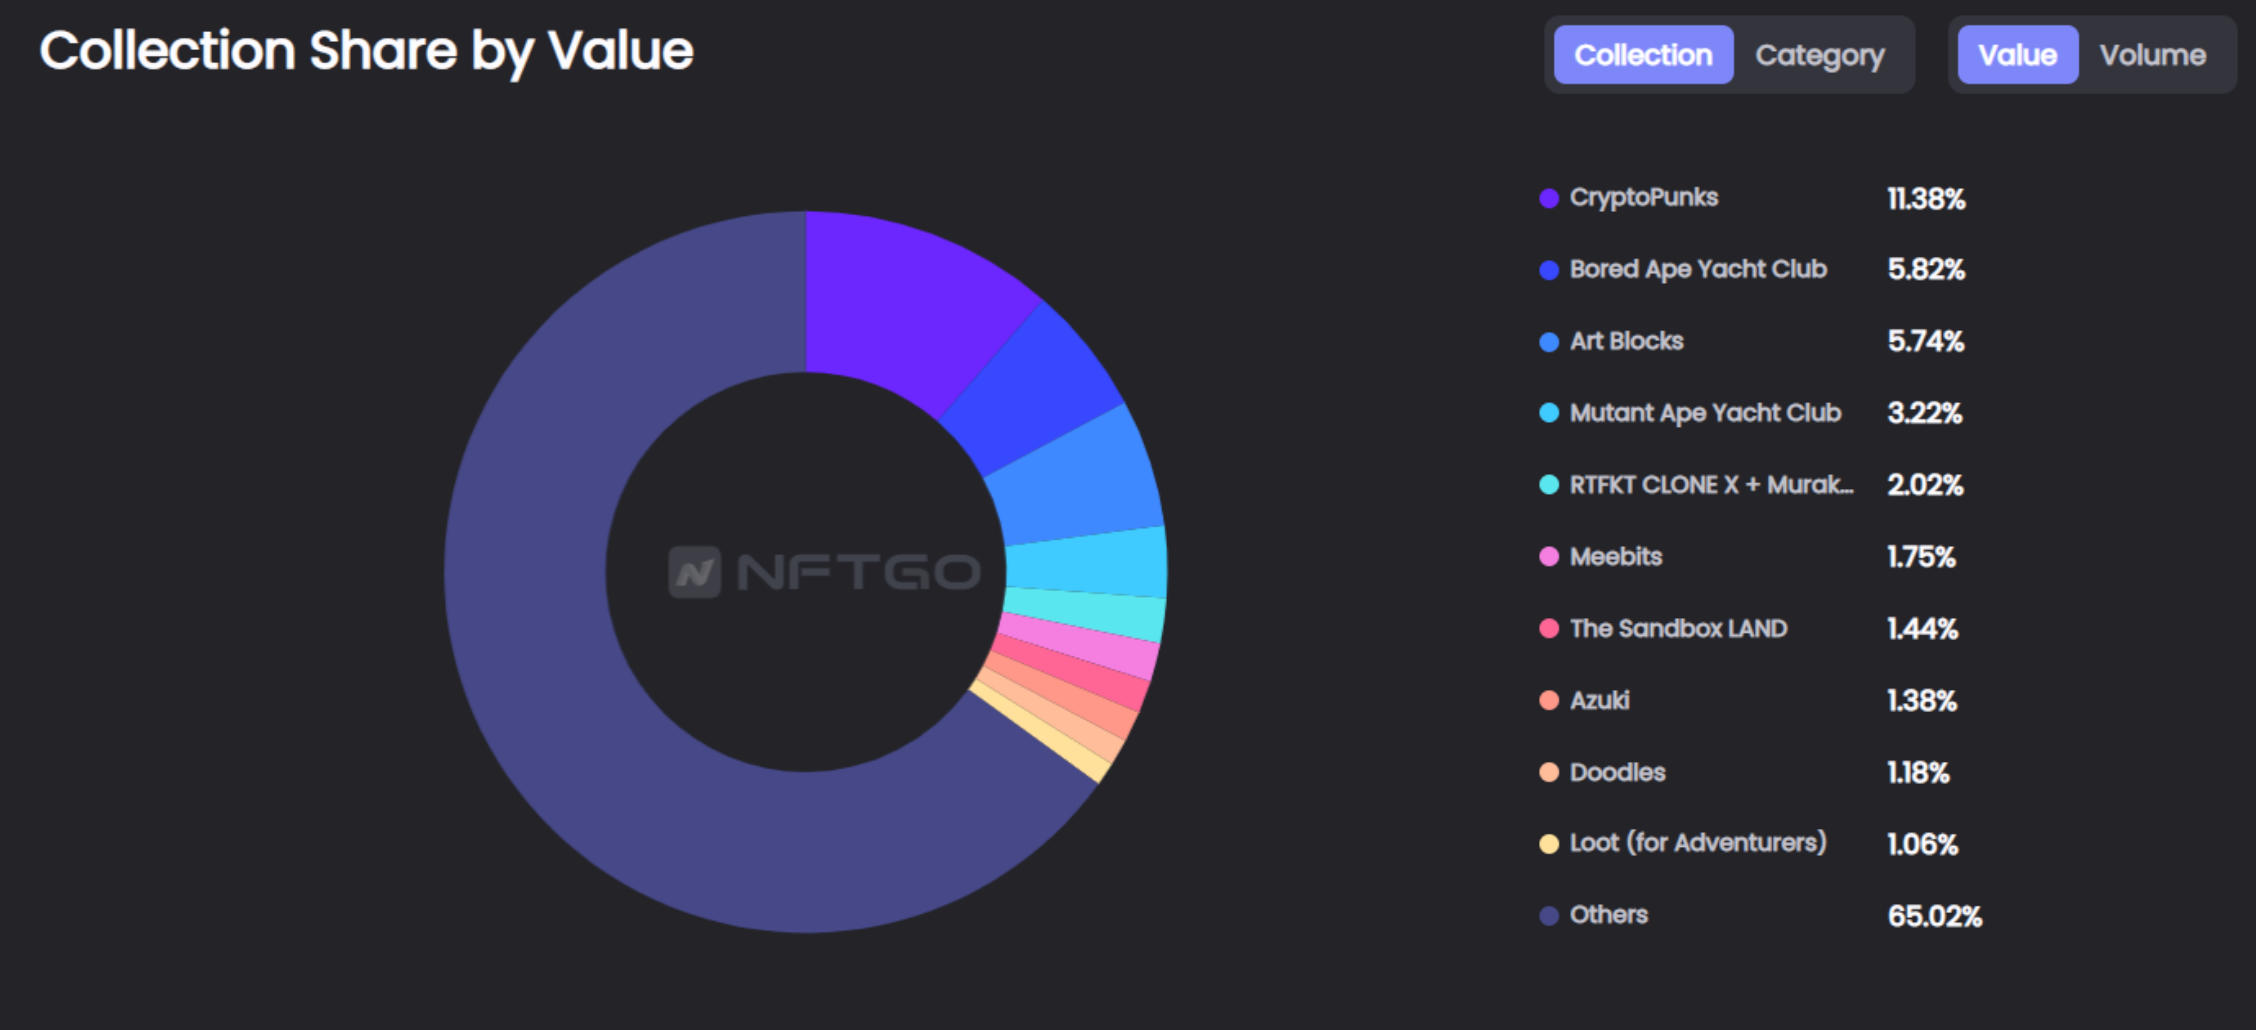Click the Doodles legend color dot
2256x1030 pixels.
coord(1549,772)
